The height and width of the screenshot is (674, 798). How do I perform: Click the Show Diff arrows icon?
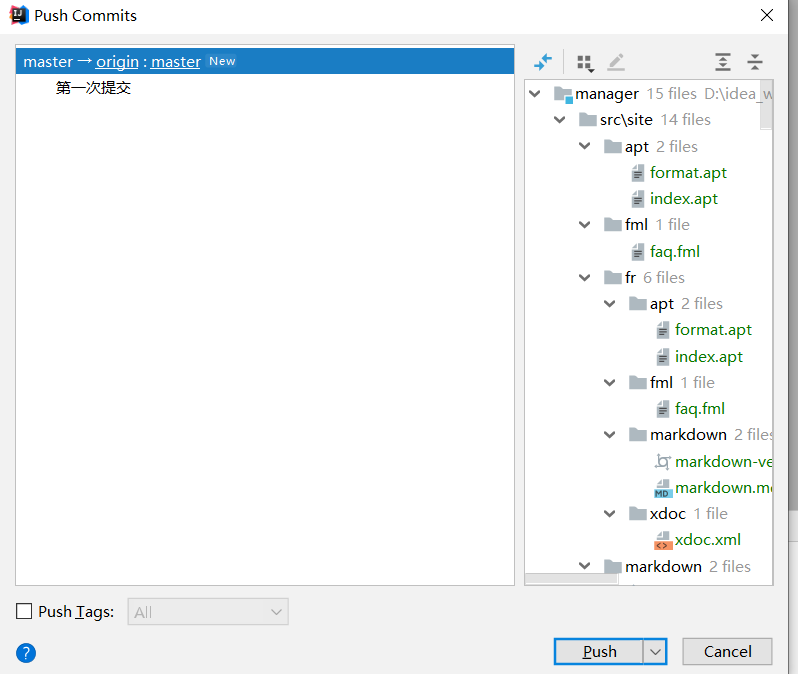point(543,62)
